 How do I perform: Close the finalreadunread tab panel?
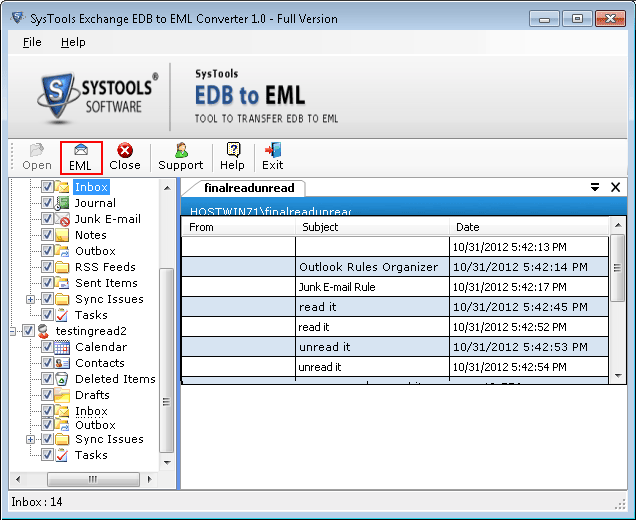[615, 187]
